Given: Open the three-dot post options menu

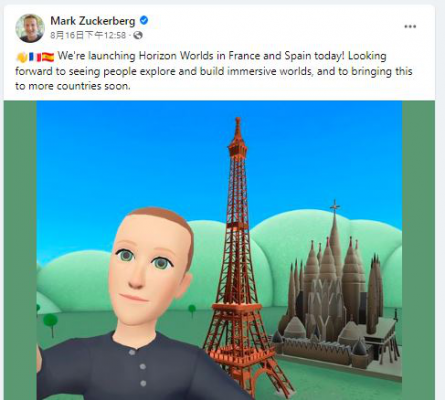Looking at the screenshot, I should 410,27.
